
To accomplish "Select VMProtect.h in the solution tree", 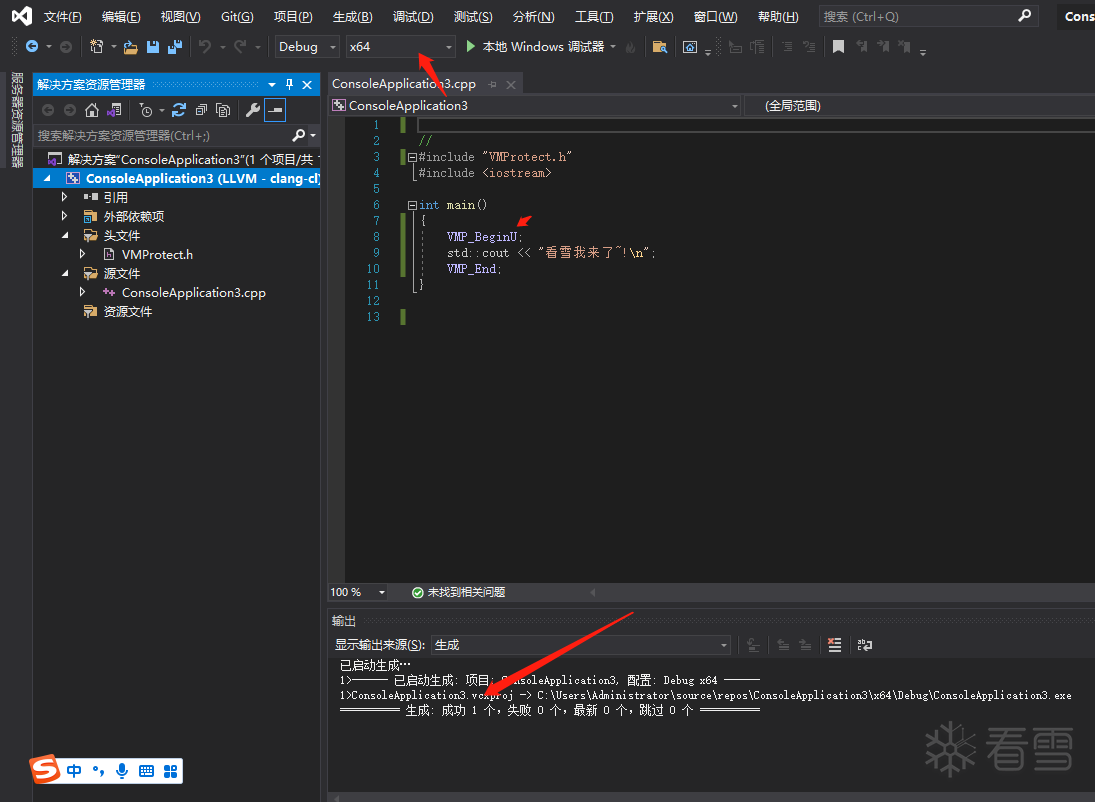I will click(157, 255).
